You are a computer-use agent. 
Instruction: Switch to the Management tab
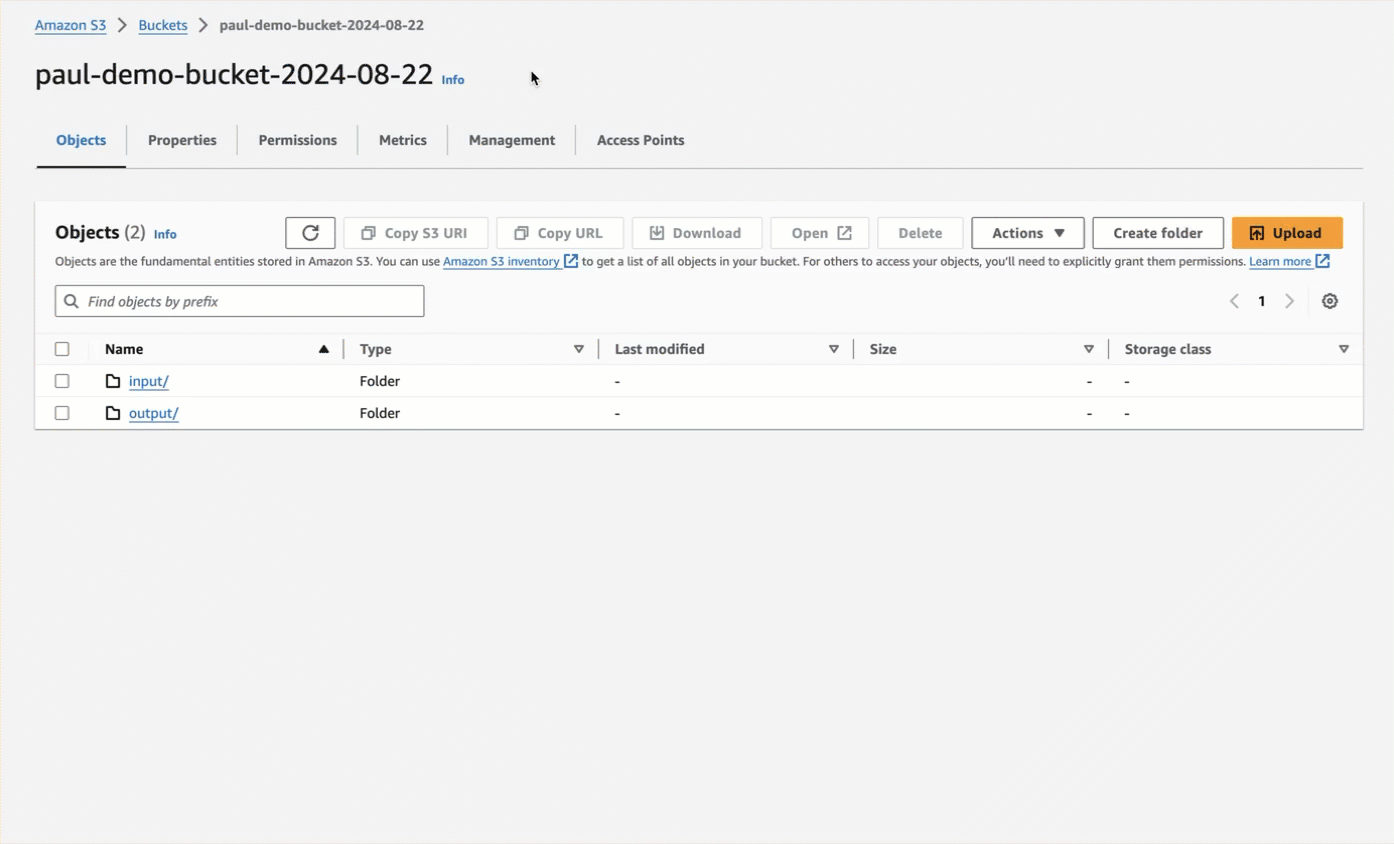click(511, 140)
